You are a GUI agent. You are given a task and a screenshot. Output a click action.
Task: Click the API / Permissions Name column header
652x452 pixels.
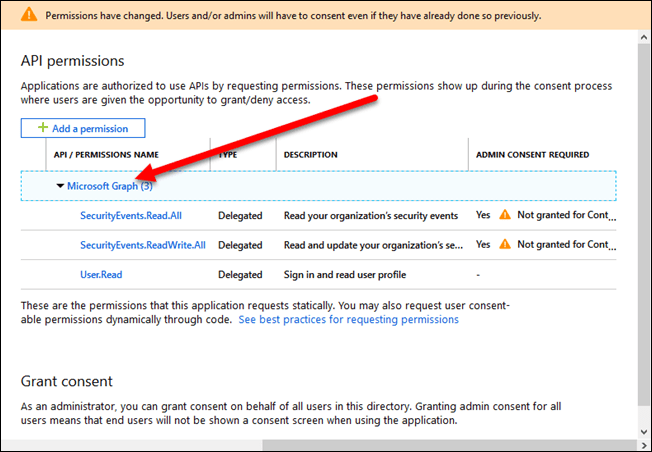coord(106,155)
